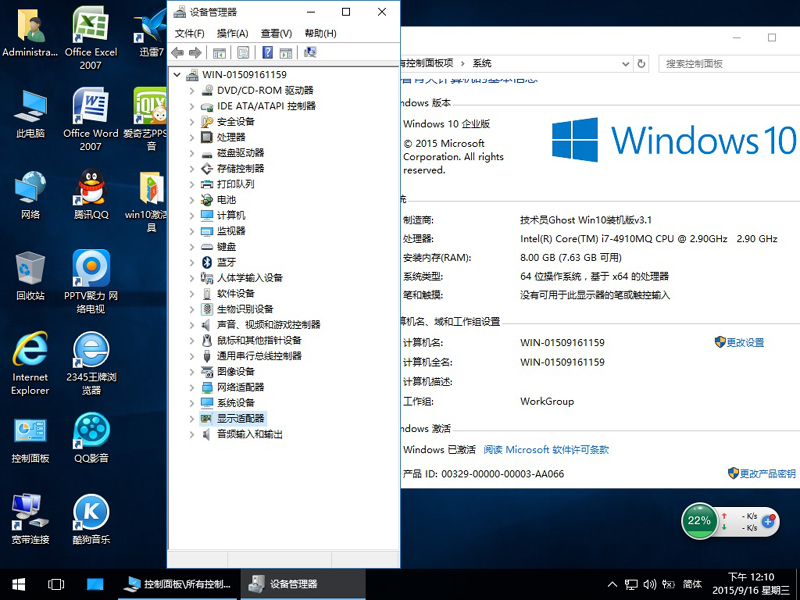Open the Administrator folder desktop icon
This screenshot has height=600, width=800.
click(x=30, y=32)
